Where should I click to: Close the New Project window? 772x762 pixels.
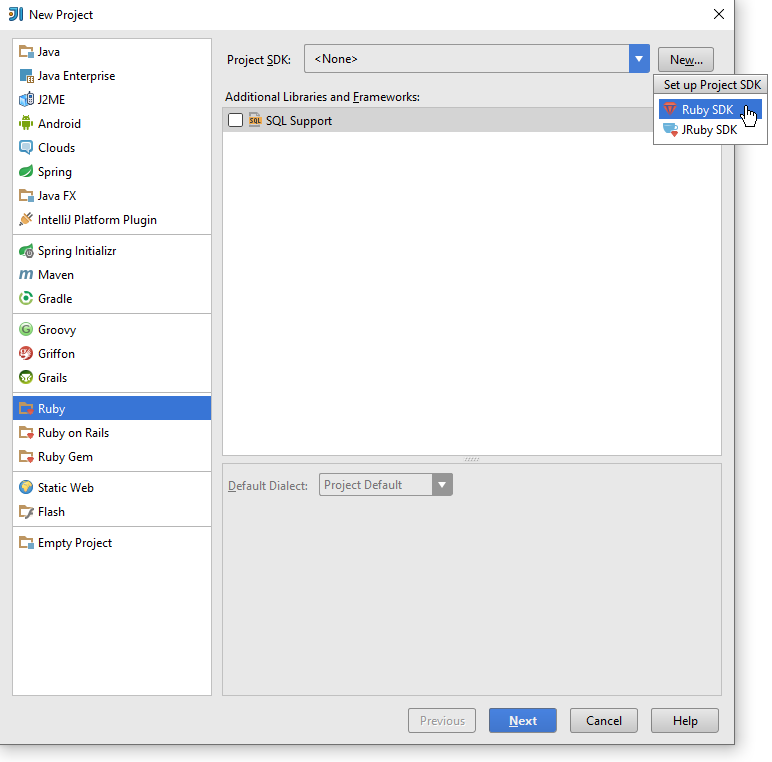click(719, 14)
